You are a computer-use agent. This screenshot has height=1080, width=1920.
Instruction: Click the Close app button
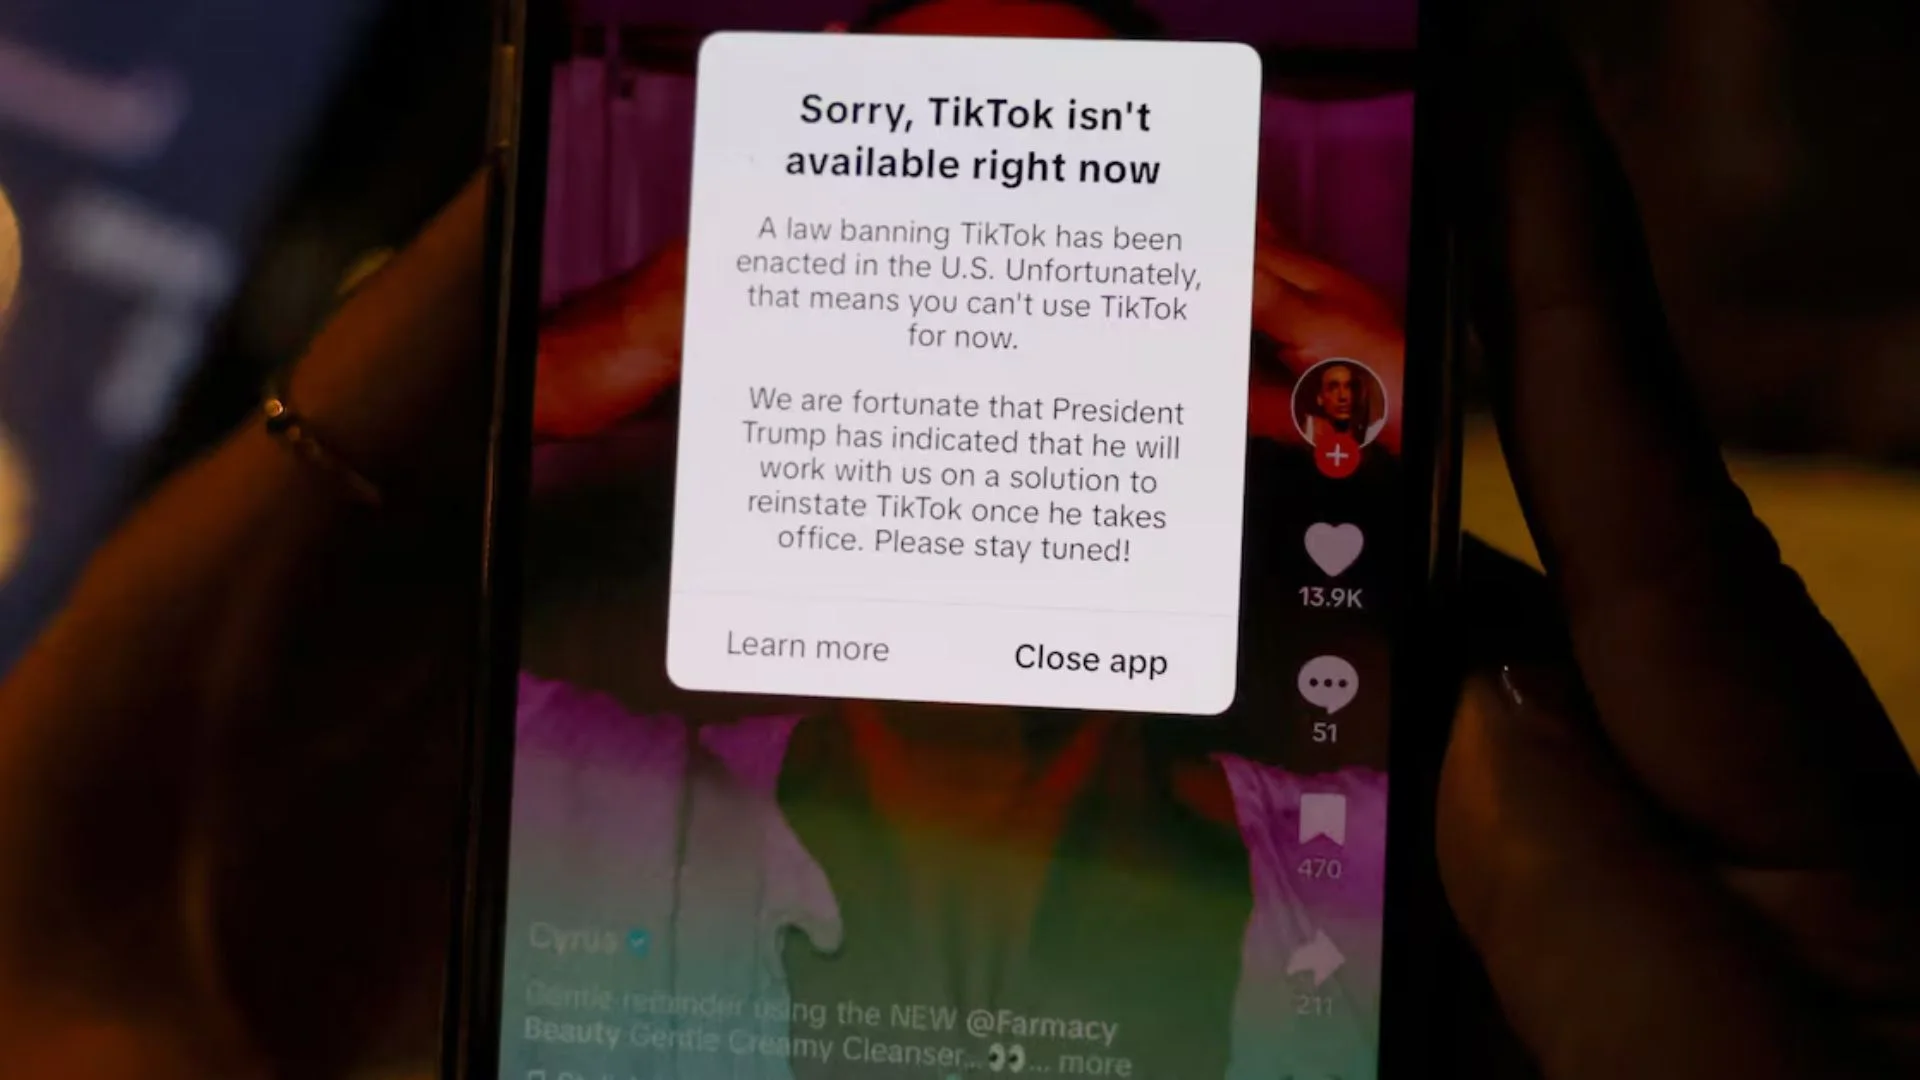click(1088, 657)
